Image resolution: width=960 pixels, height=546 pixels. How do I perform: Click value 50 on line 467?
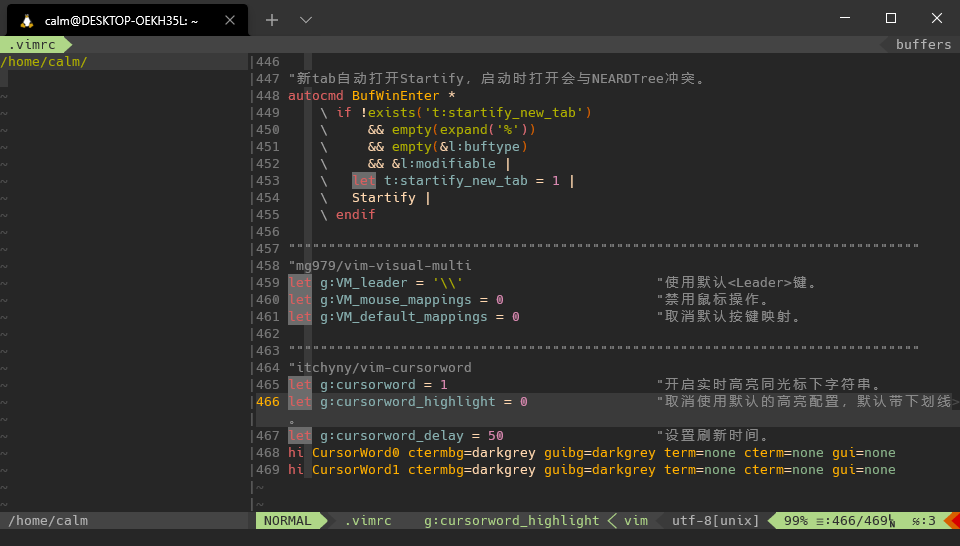(496, 436)
